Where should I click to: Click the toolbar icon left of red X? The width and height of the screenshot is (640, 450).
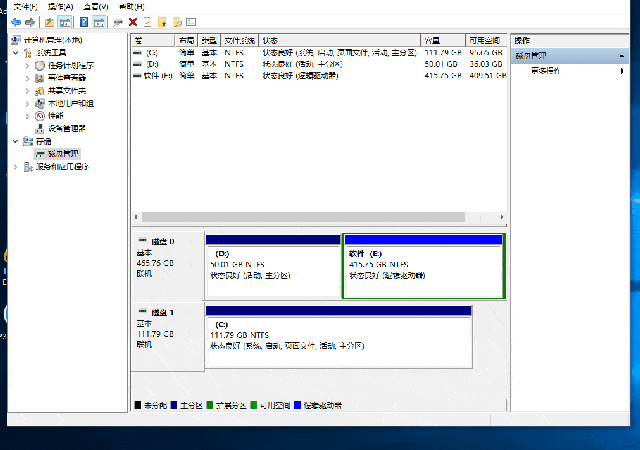coord(118,22)
